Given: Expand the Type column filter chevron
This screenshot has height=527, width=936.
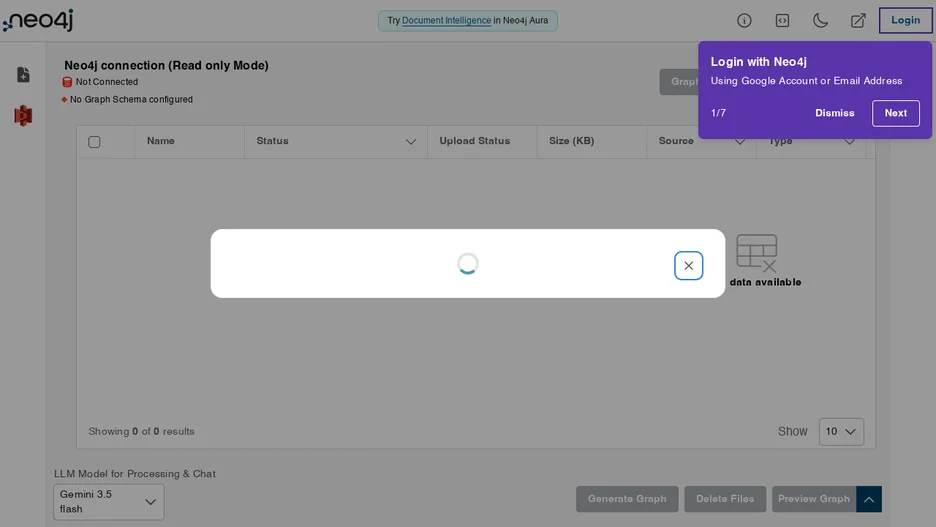Looking at the screenshot, I should coord(849,142).
